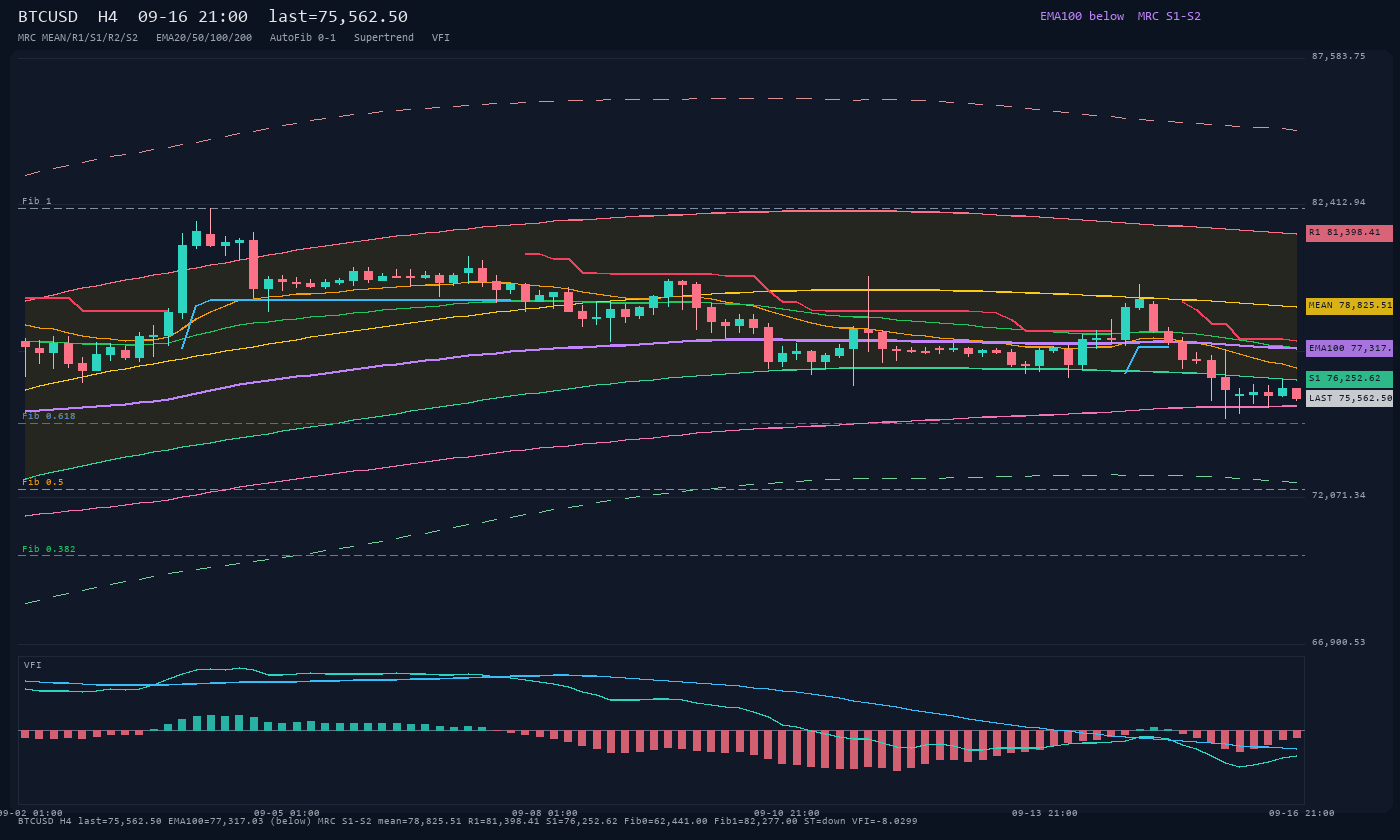This screenshot has width=1400, height=840.
Task: Select the H4 timeframe label in the title
Action: pos(108,17)
